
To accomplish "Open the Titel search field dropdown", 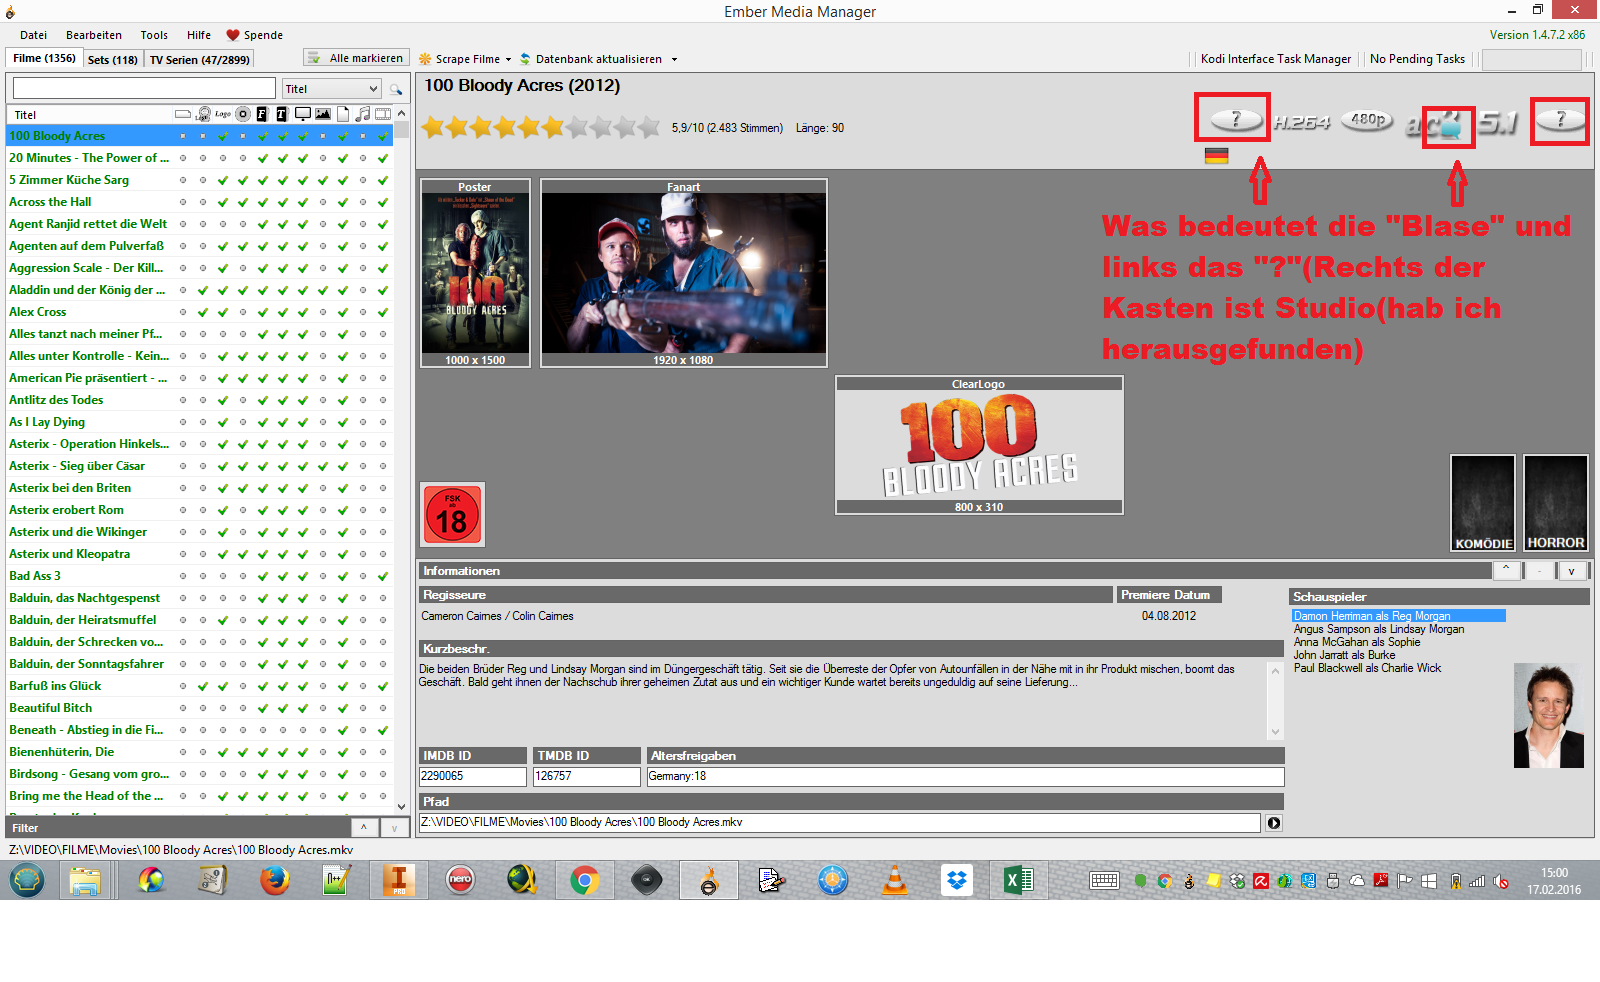I will (x=374, y=89).
